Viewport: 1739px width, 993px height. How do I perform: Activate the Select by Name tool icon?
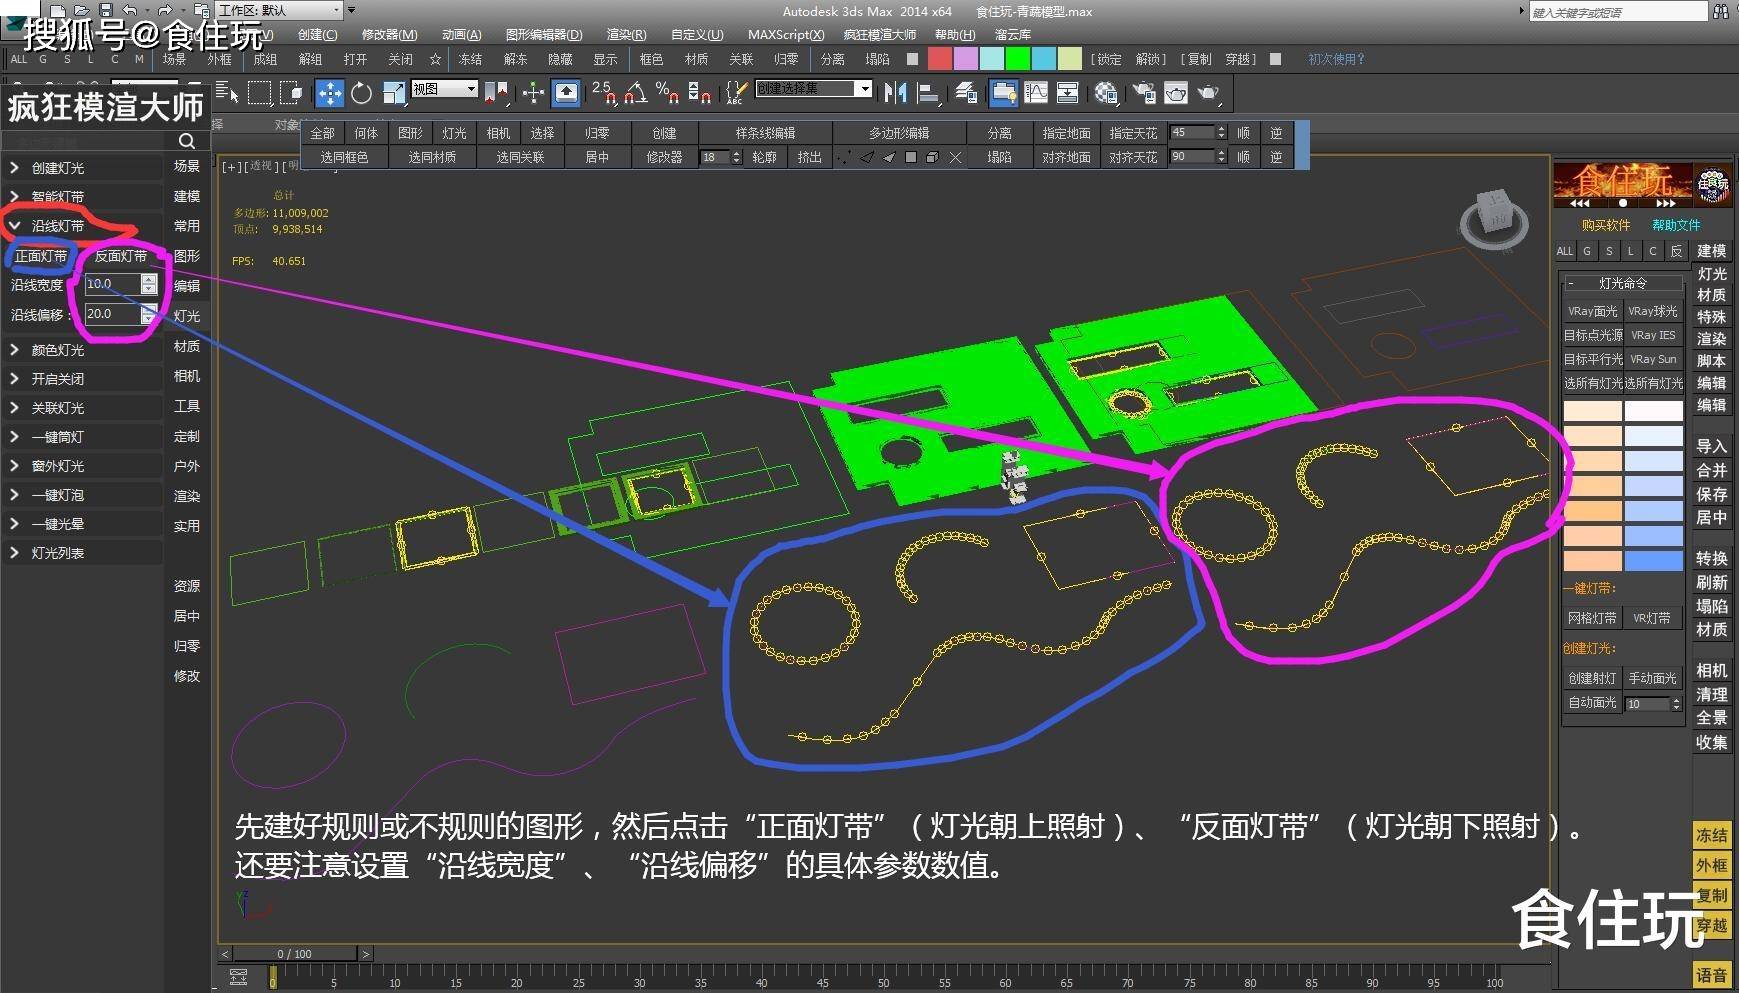pyautogui.click(x=227, y=93)
